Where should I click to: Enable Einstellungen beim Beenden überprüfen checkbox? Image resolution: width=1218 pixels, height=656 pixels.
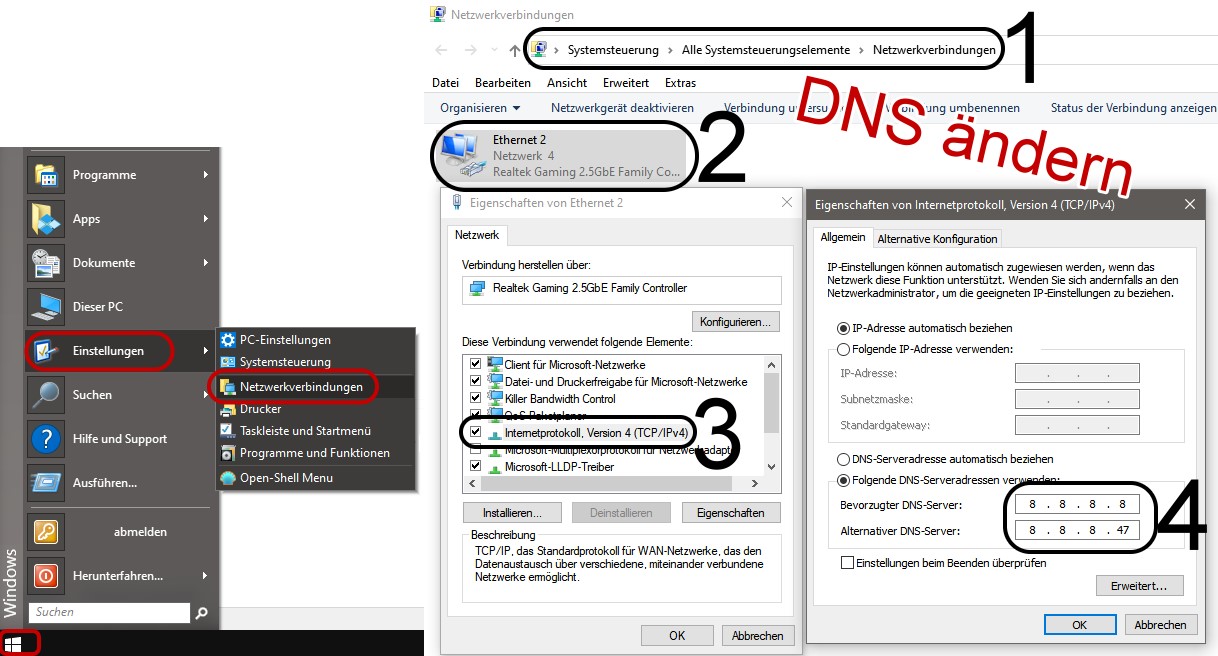[848, 563]
